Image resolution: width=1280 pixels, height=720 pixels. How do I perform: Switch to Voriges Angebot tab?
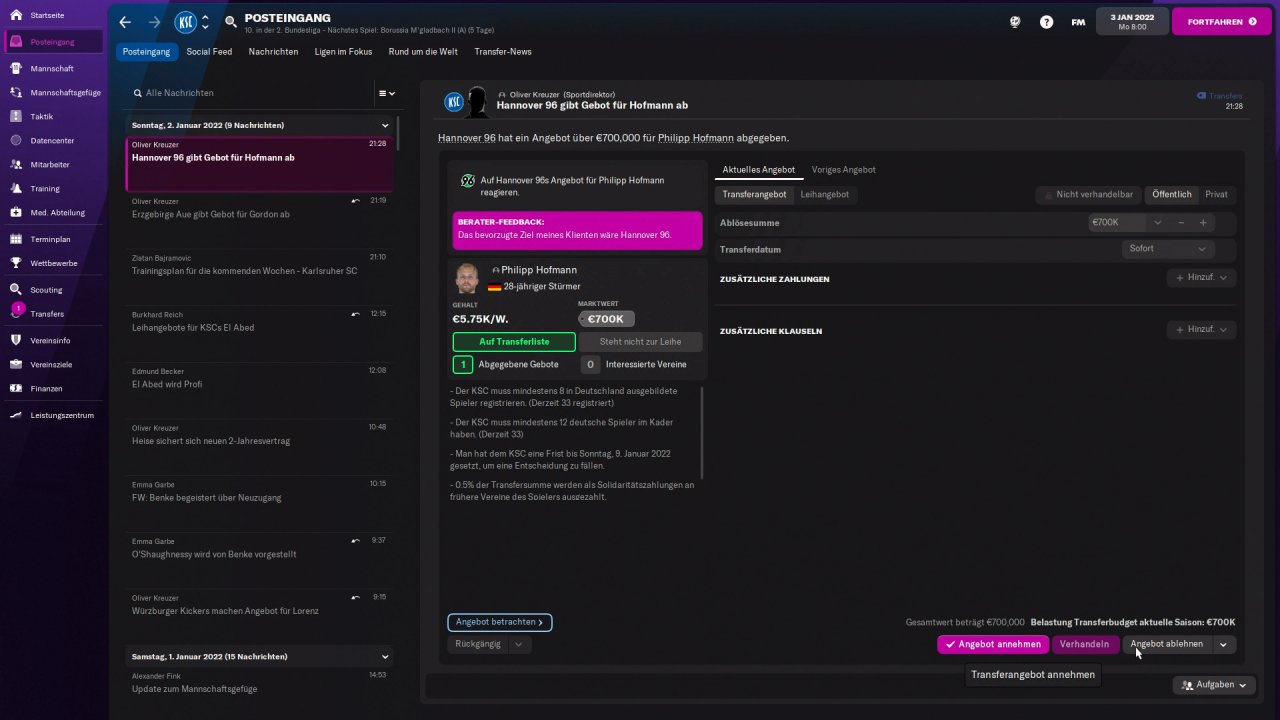pos(843,170)
